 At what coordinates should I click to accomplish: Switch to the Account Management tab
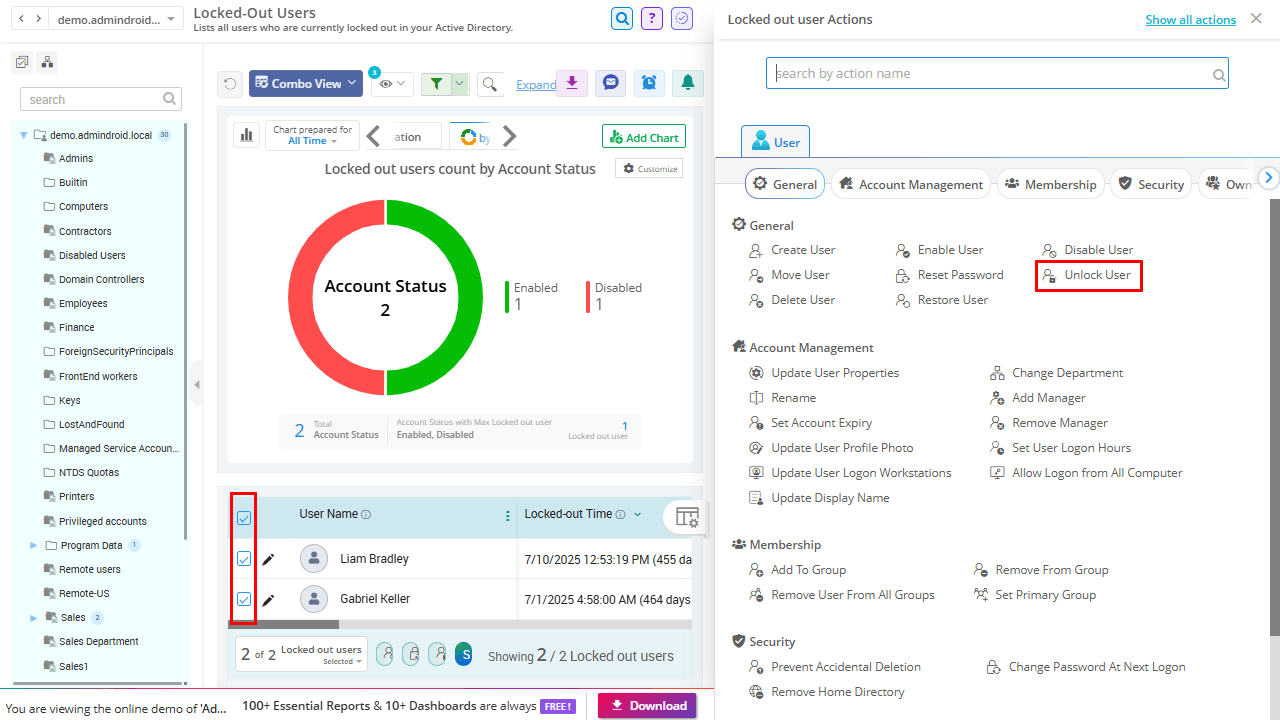tap(910, 184)
